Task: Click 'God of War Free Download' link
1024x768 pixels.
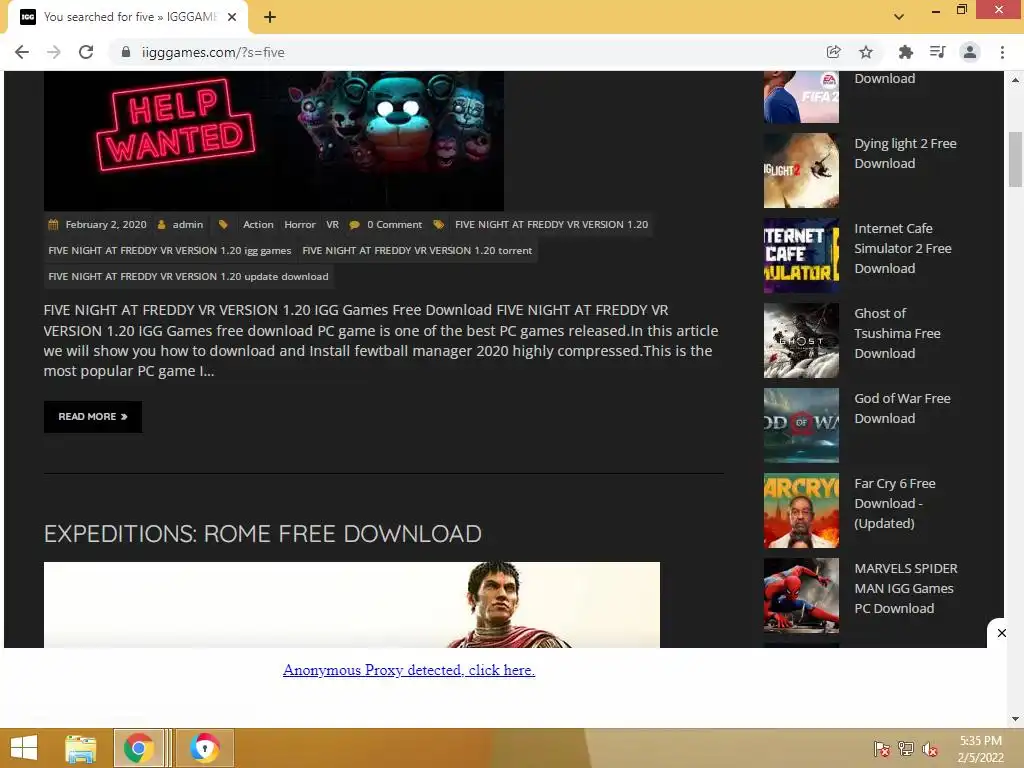Action: (903, 408)
